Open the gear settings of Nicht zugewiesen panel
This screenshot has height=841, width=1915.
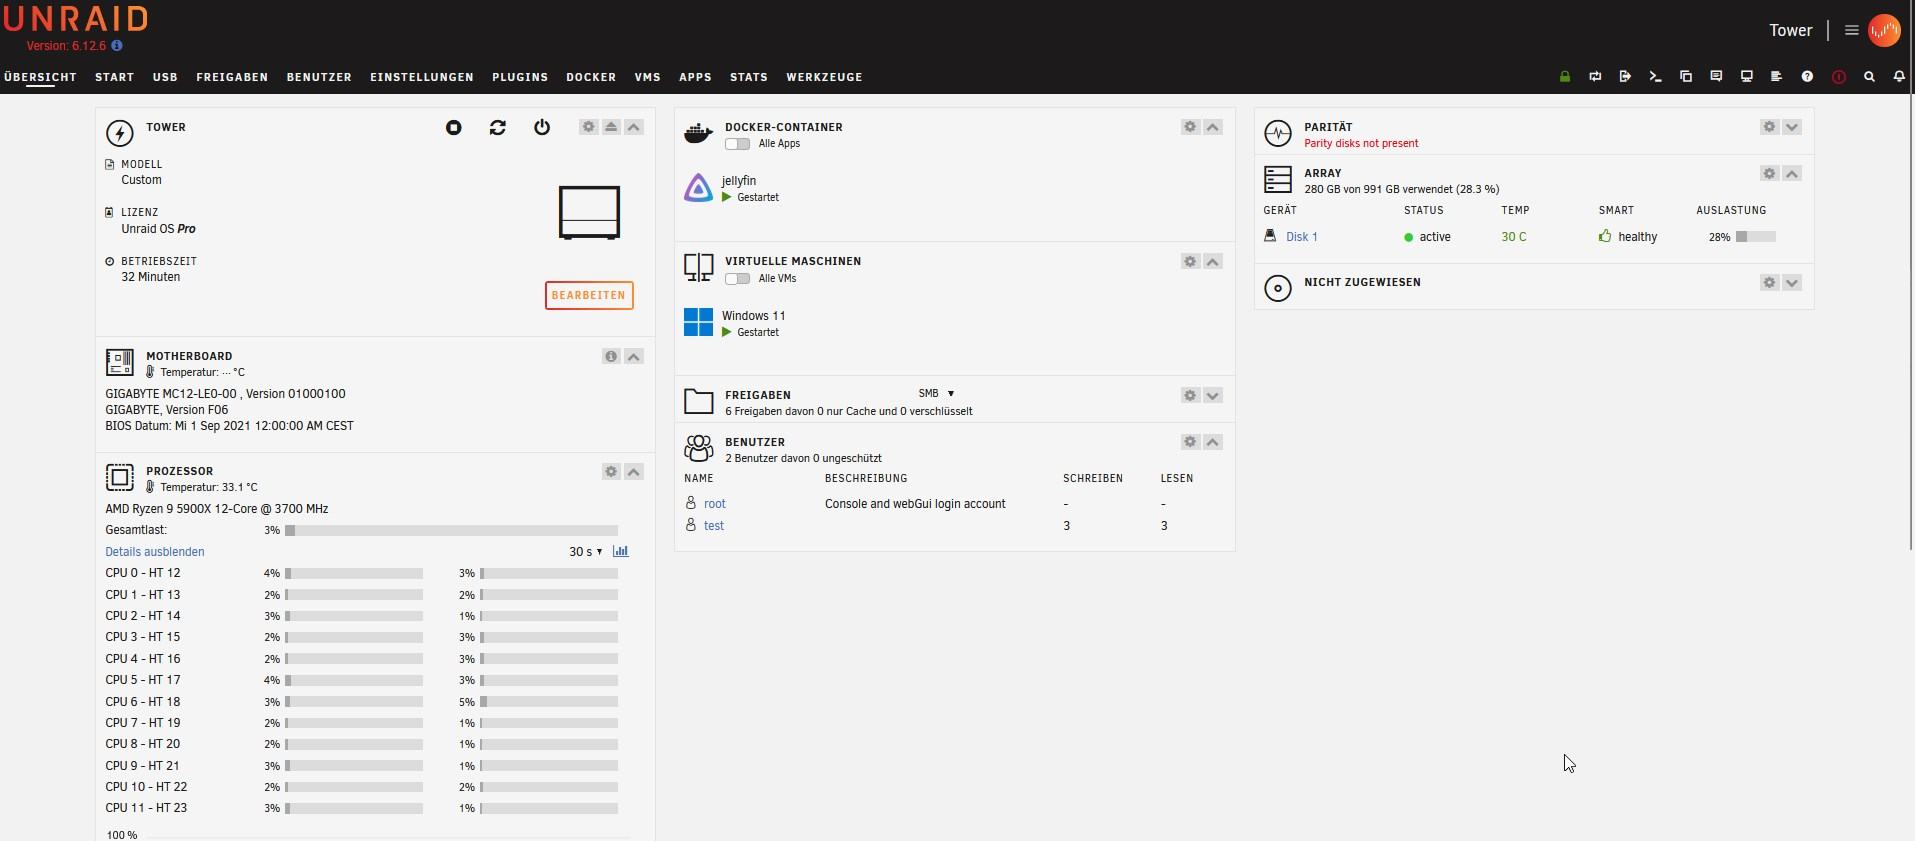1769,282
